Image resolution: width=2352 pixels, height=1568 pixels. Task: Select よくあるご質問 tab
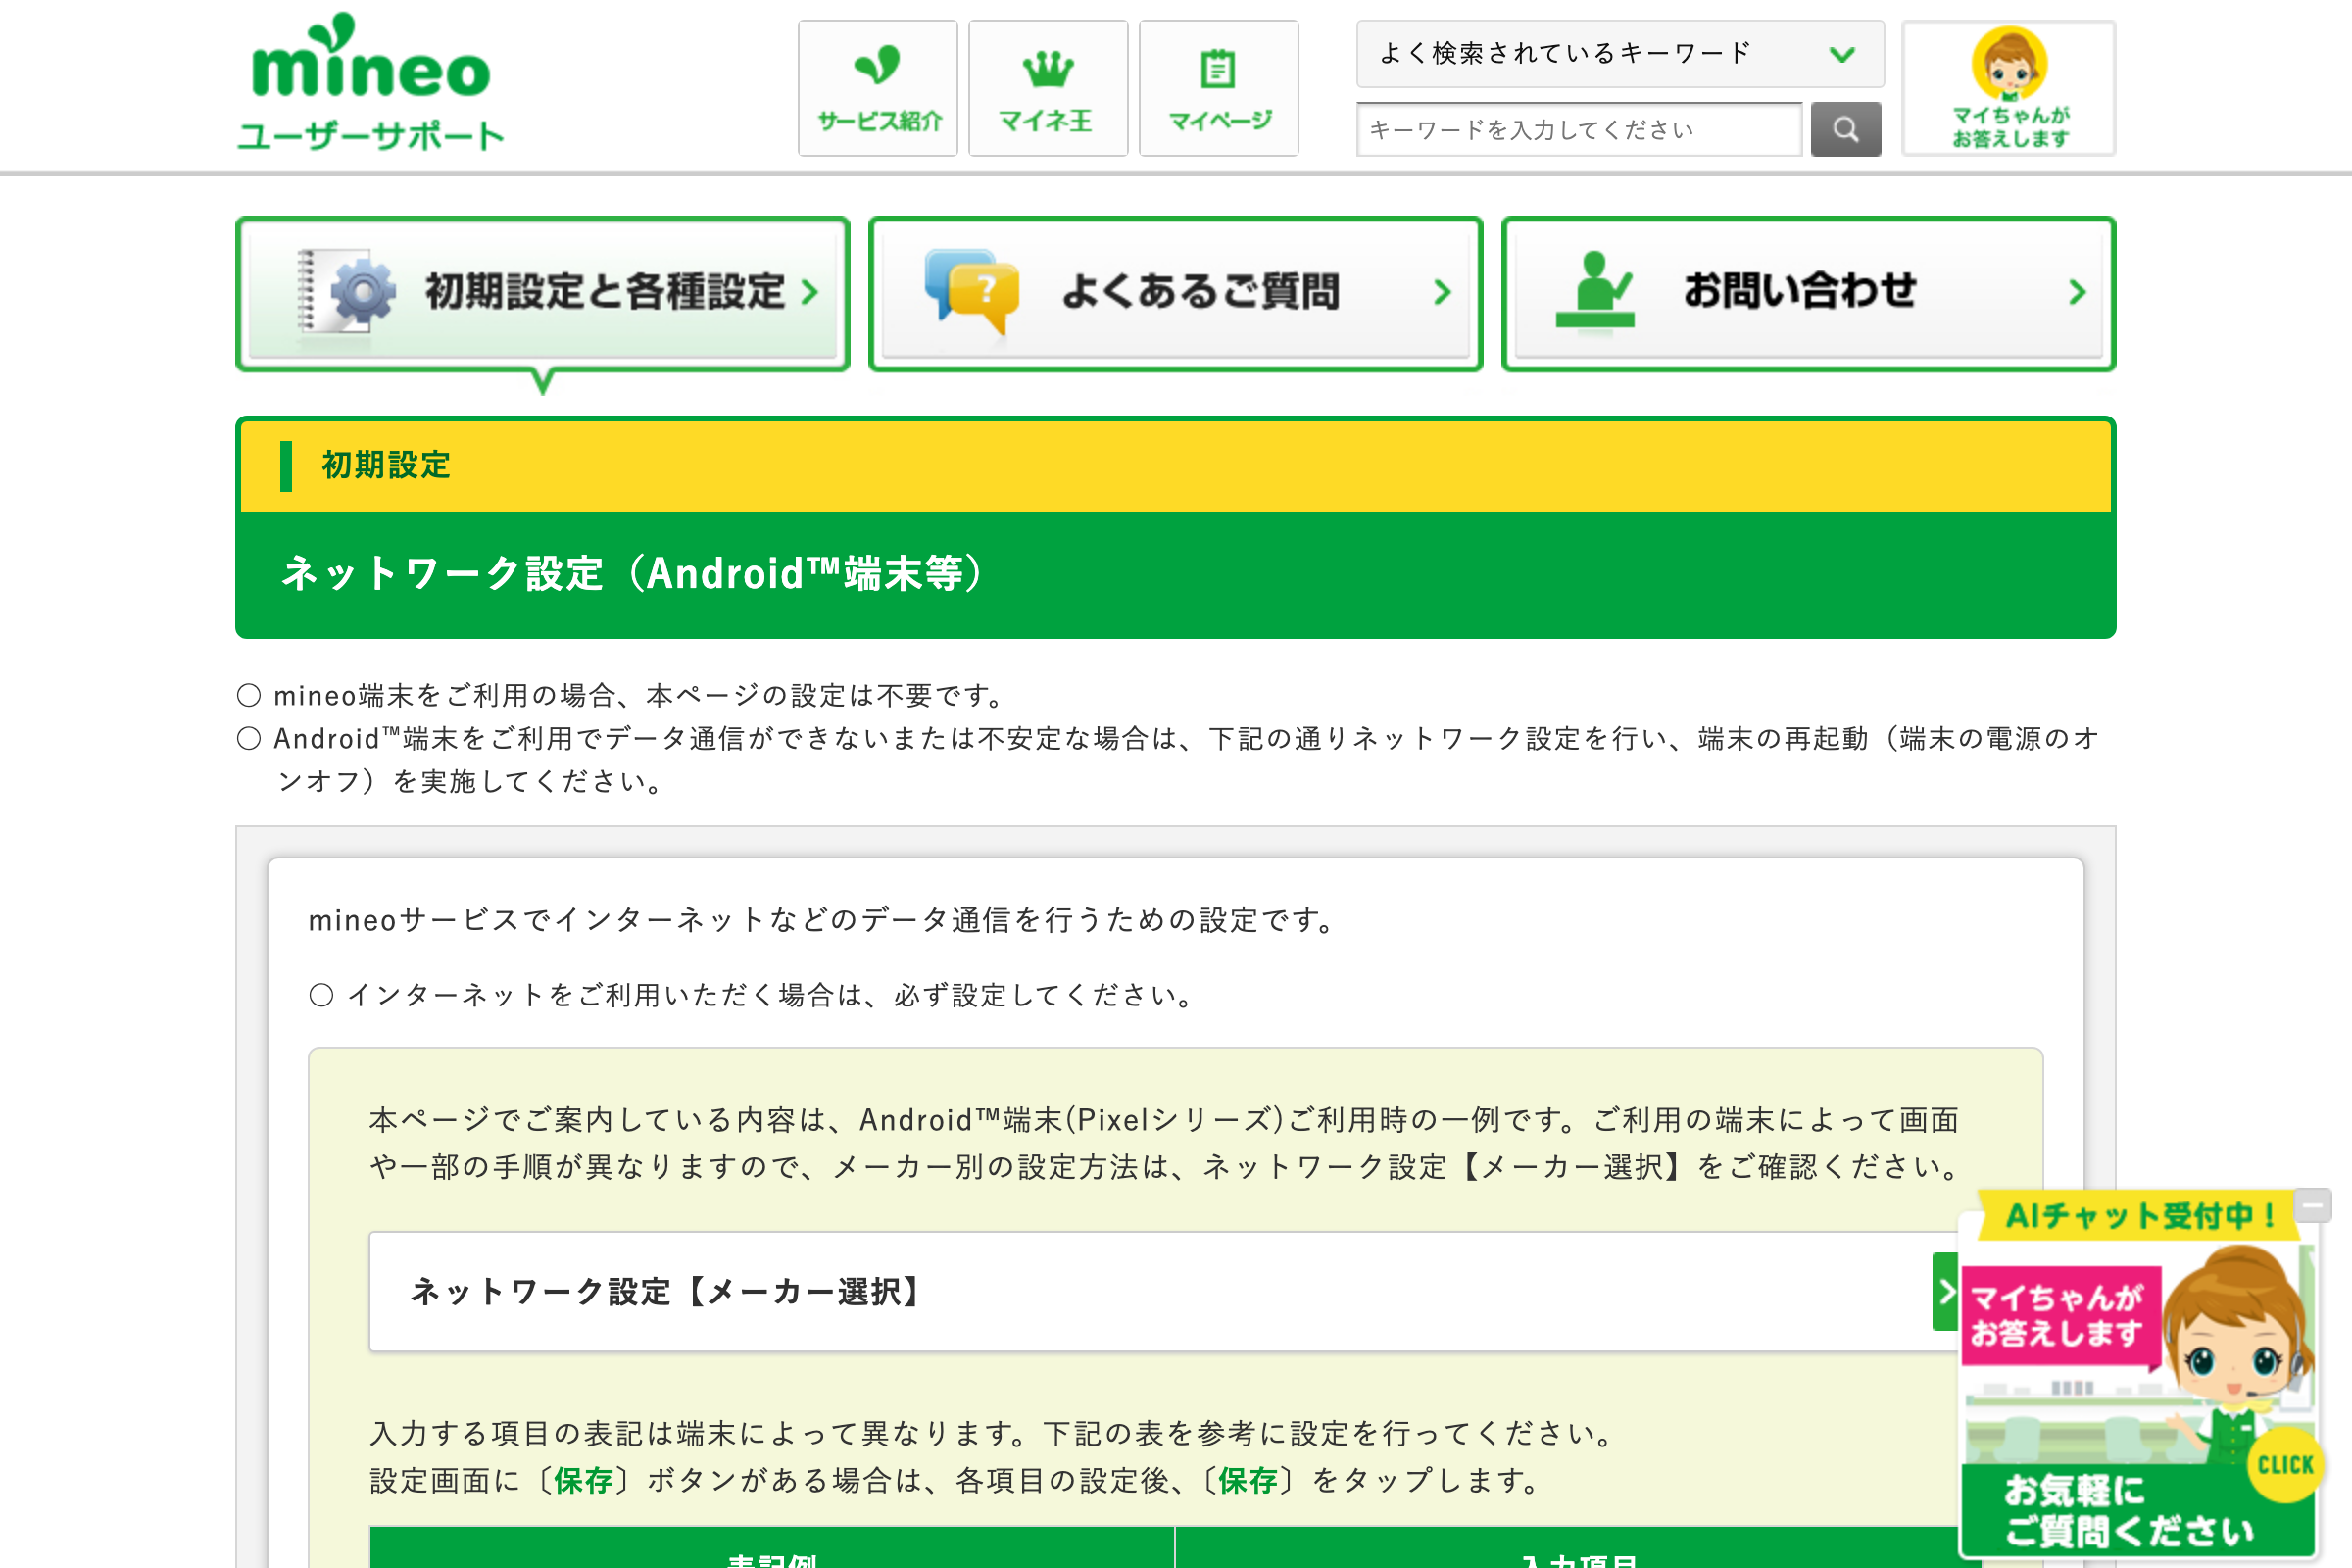1176,294
